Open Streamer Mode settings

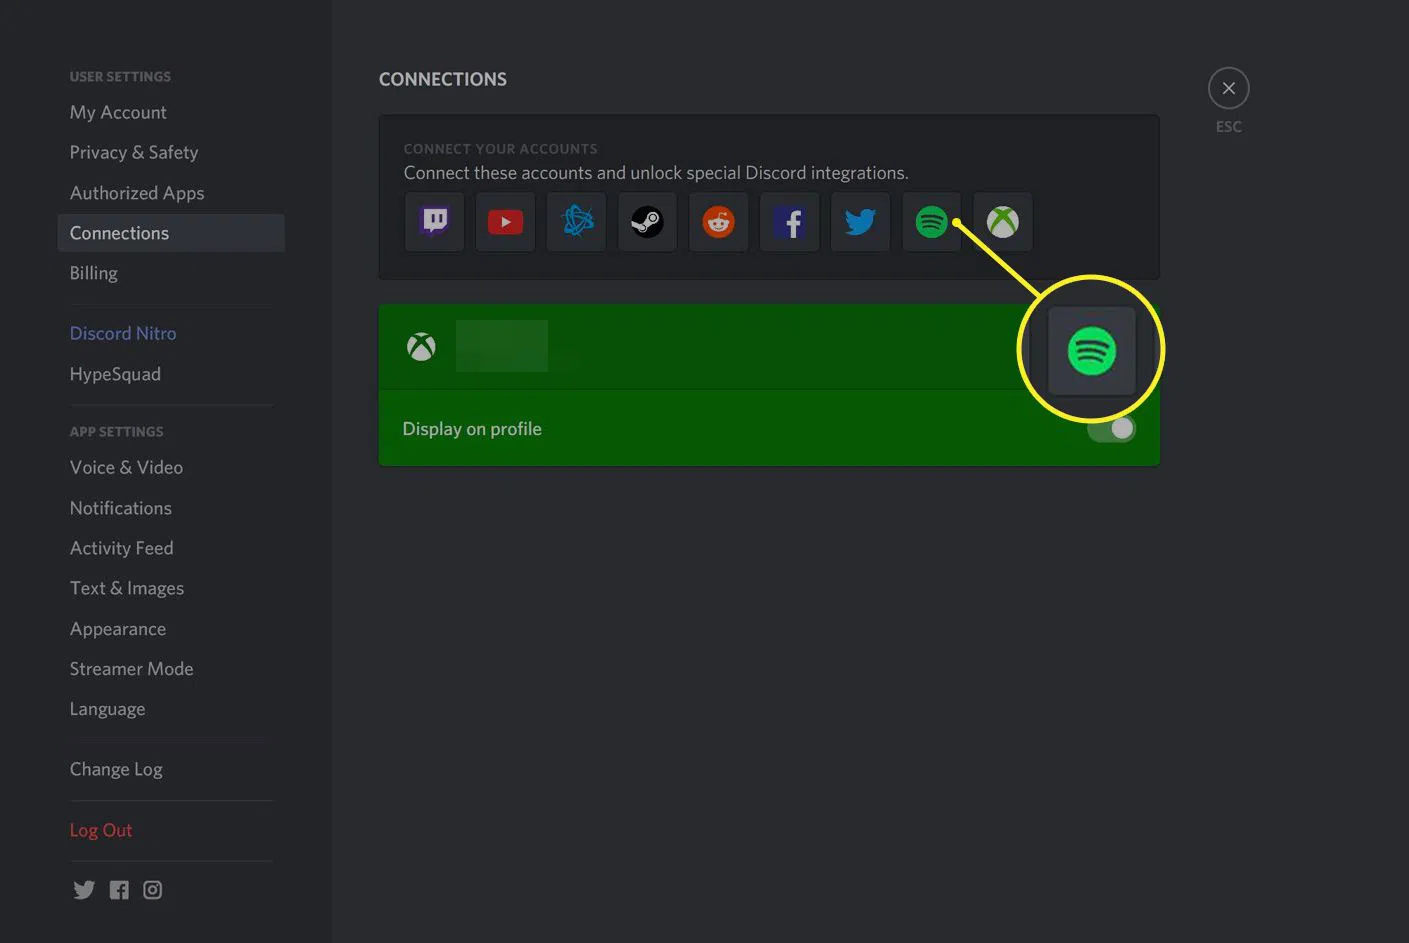click(x=131, y=669)
